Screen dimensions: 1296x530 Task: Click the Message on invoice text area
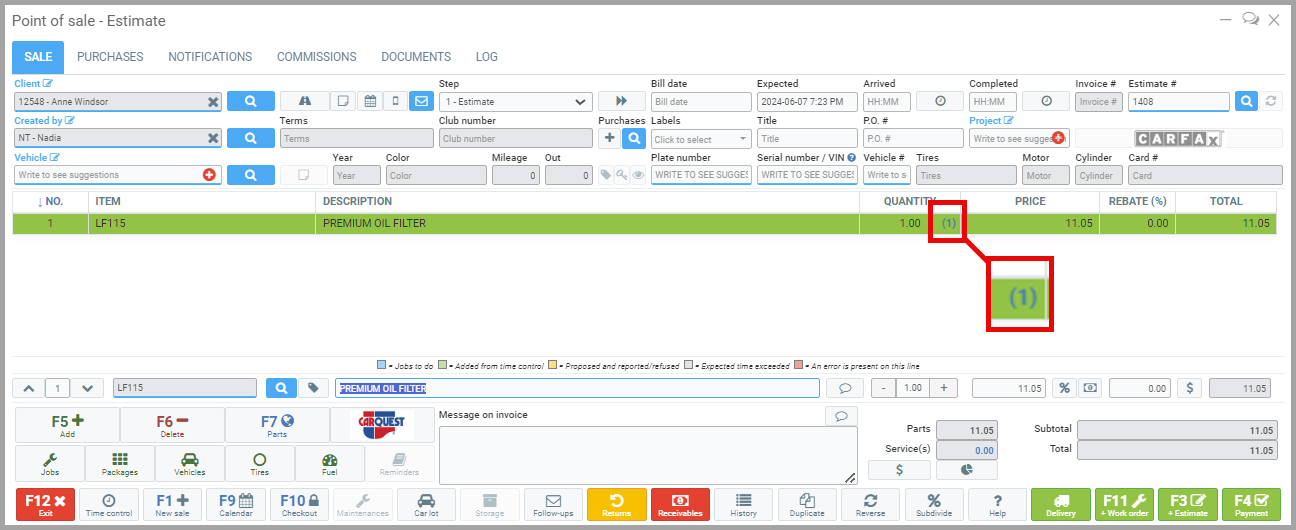tap(647, 455)
